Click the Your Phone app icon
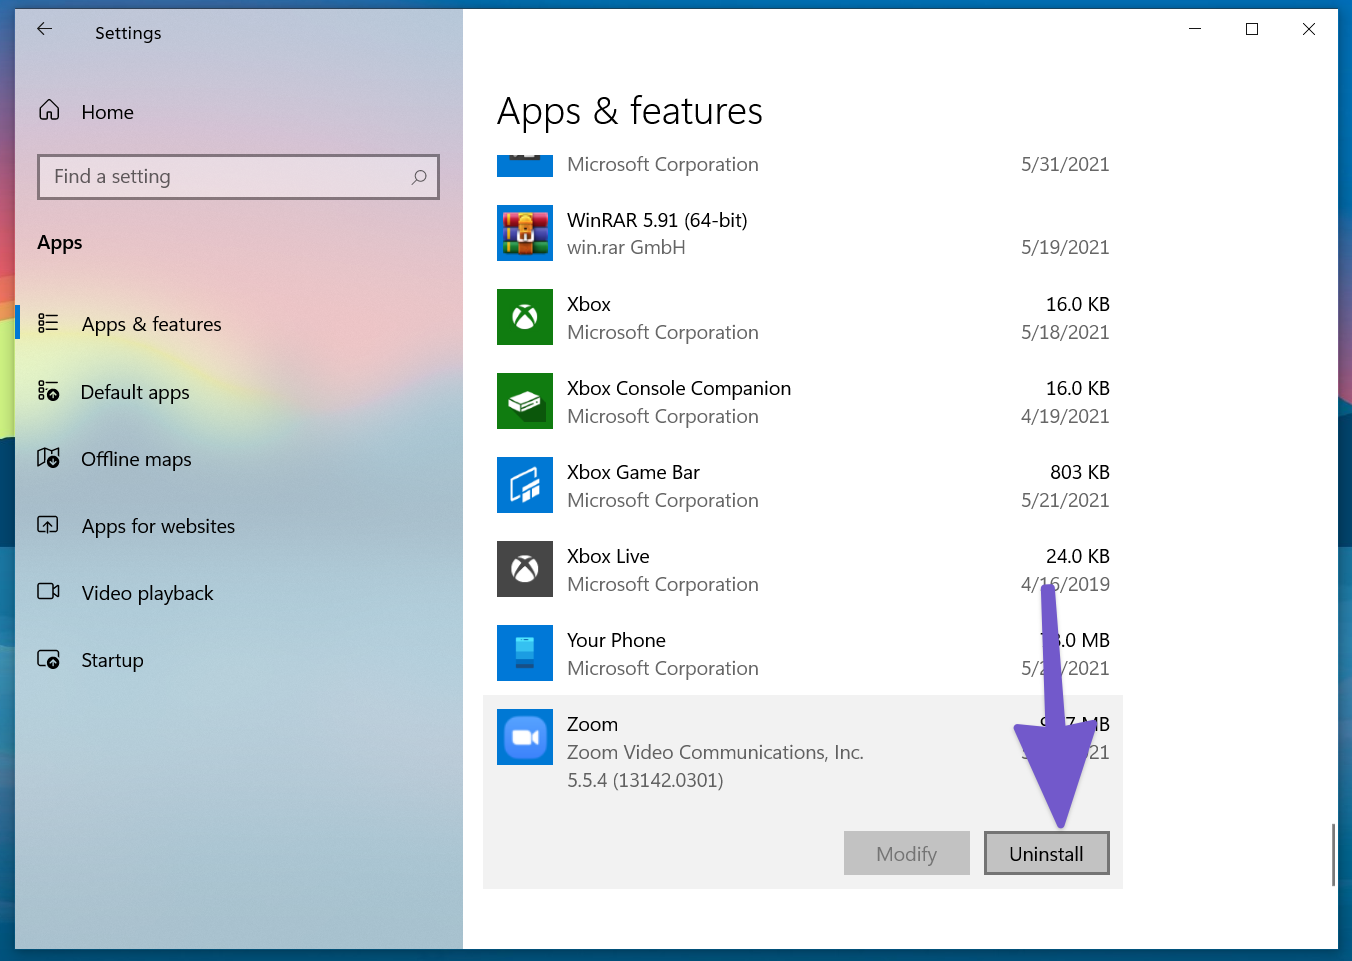1352x961 pixels. coord(525,653)
